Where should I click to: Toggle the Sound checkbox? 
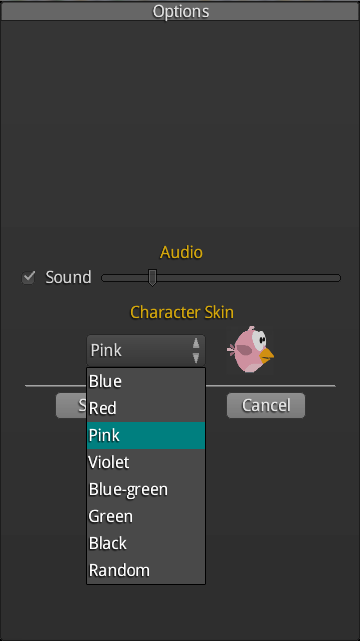[x=28, y=278]
